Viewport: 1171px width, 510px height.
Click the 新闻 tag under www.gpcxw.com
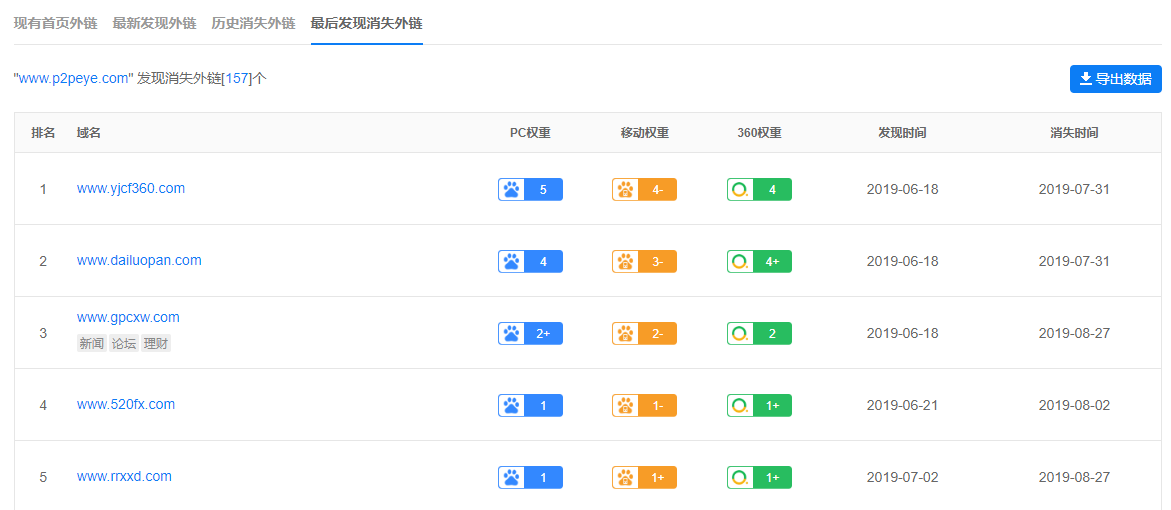point(91,343)
